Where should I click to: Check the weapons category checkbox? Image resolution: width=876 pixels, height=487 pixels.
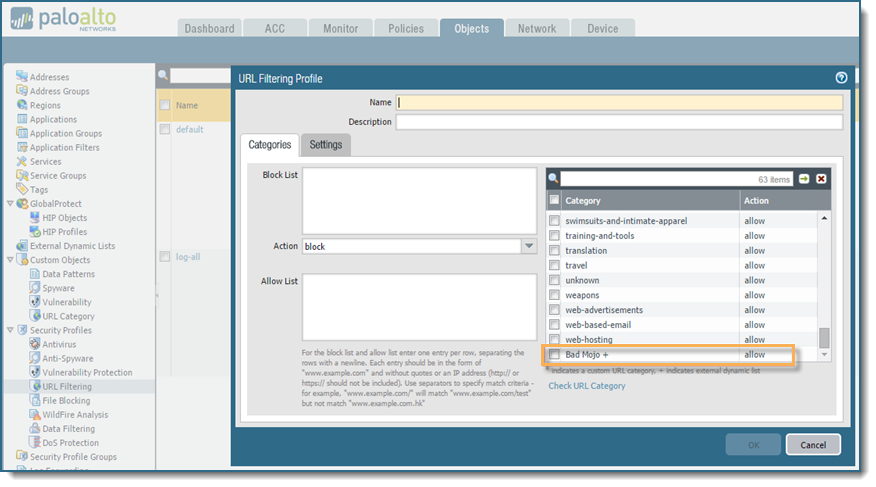pos(554,294)
